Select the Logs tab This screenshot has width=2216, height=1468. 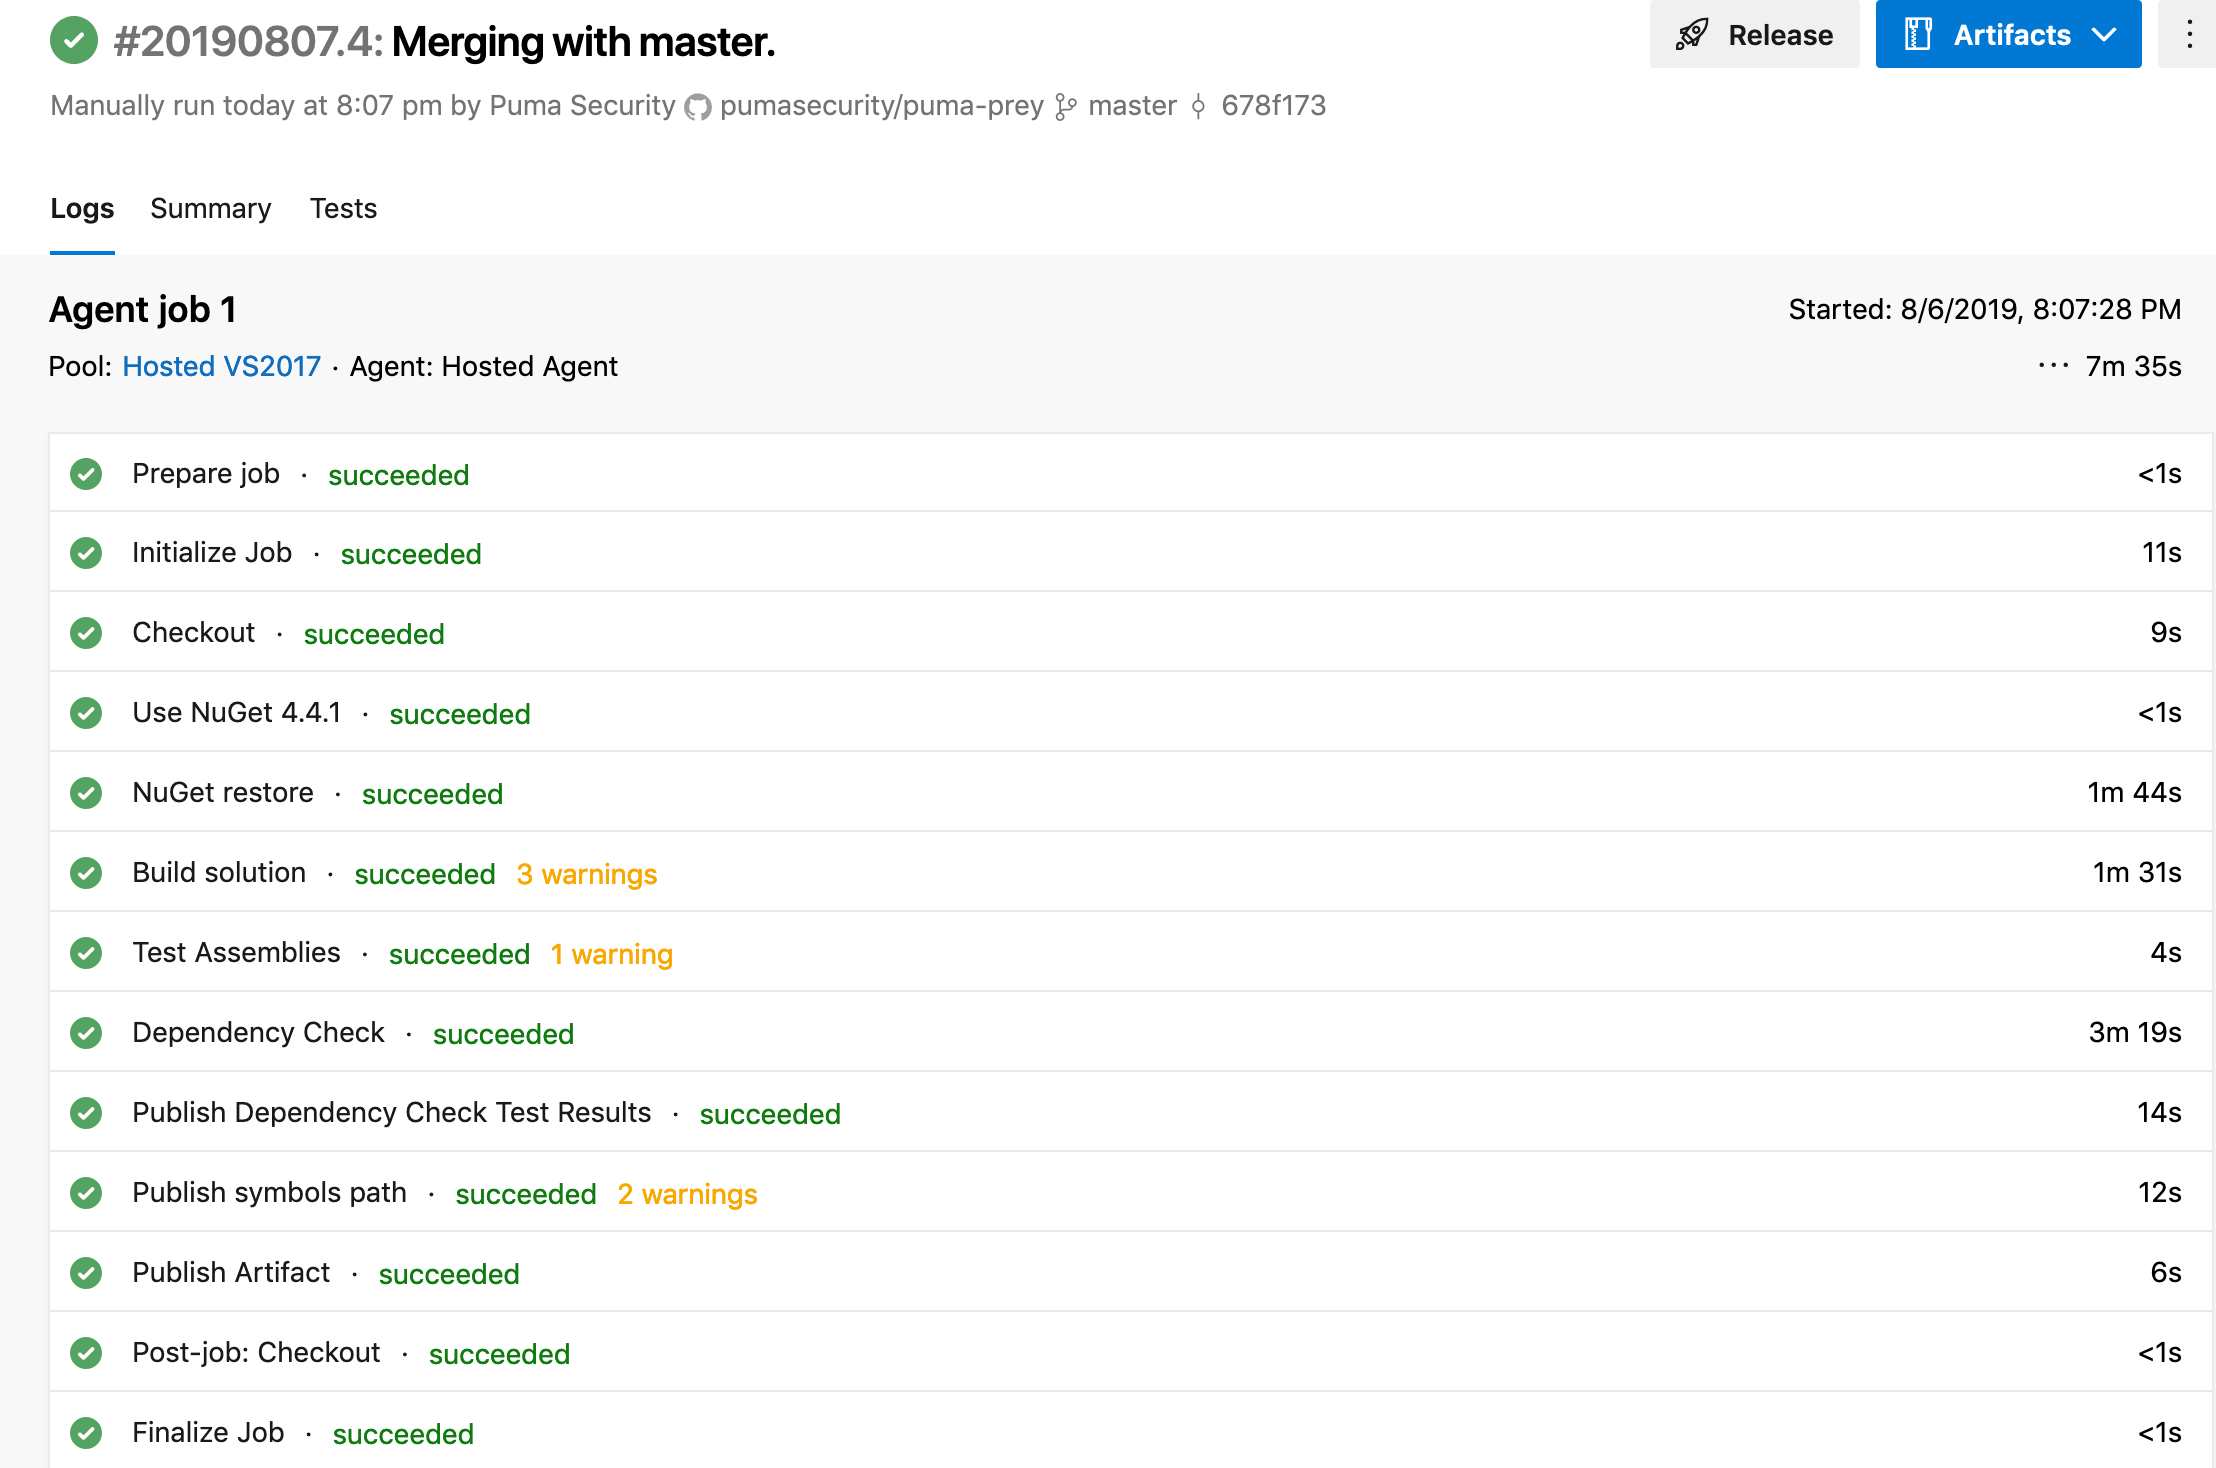coord(82,208)
